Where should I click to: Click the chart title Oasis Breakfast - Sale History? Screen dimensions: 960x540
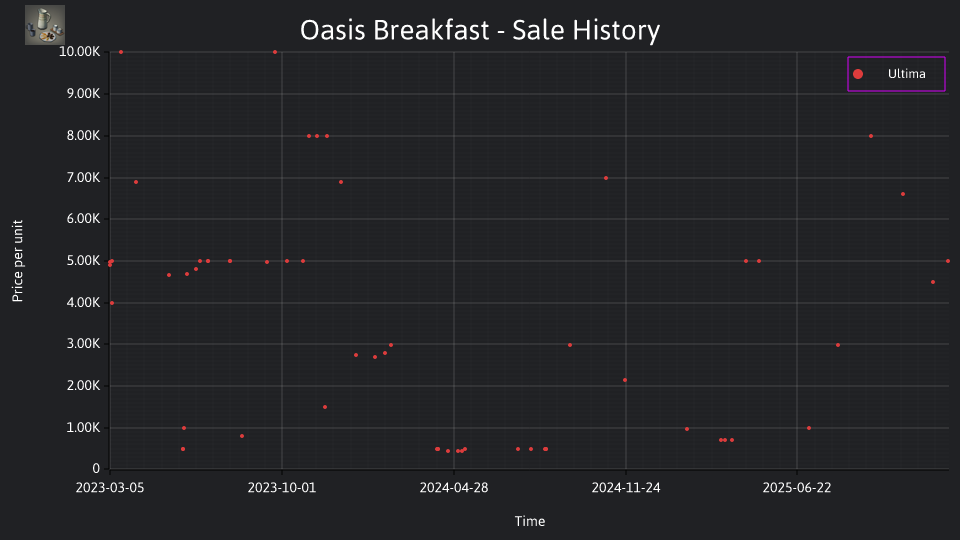point(480,30)
